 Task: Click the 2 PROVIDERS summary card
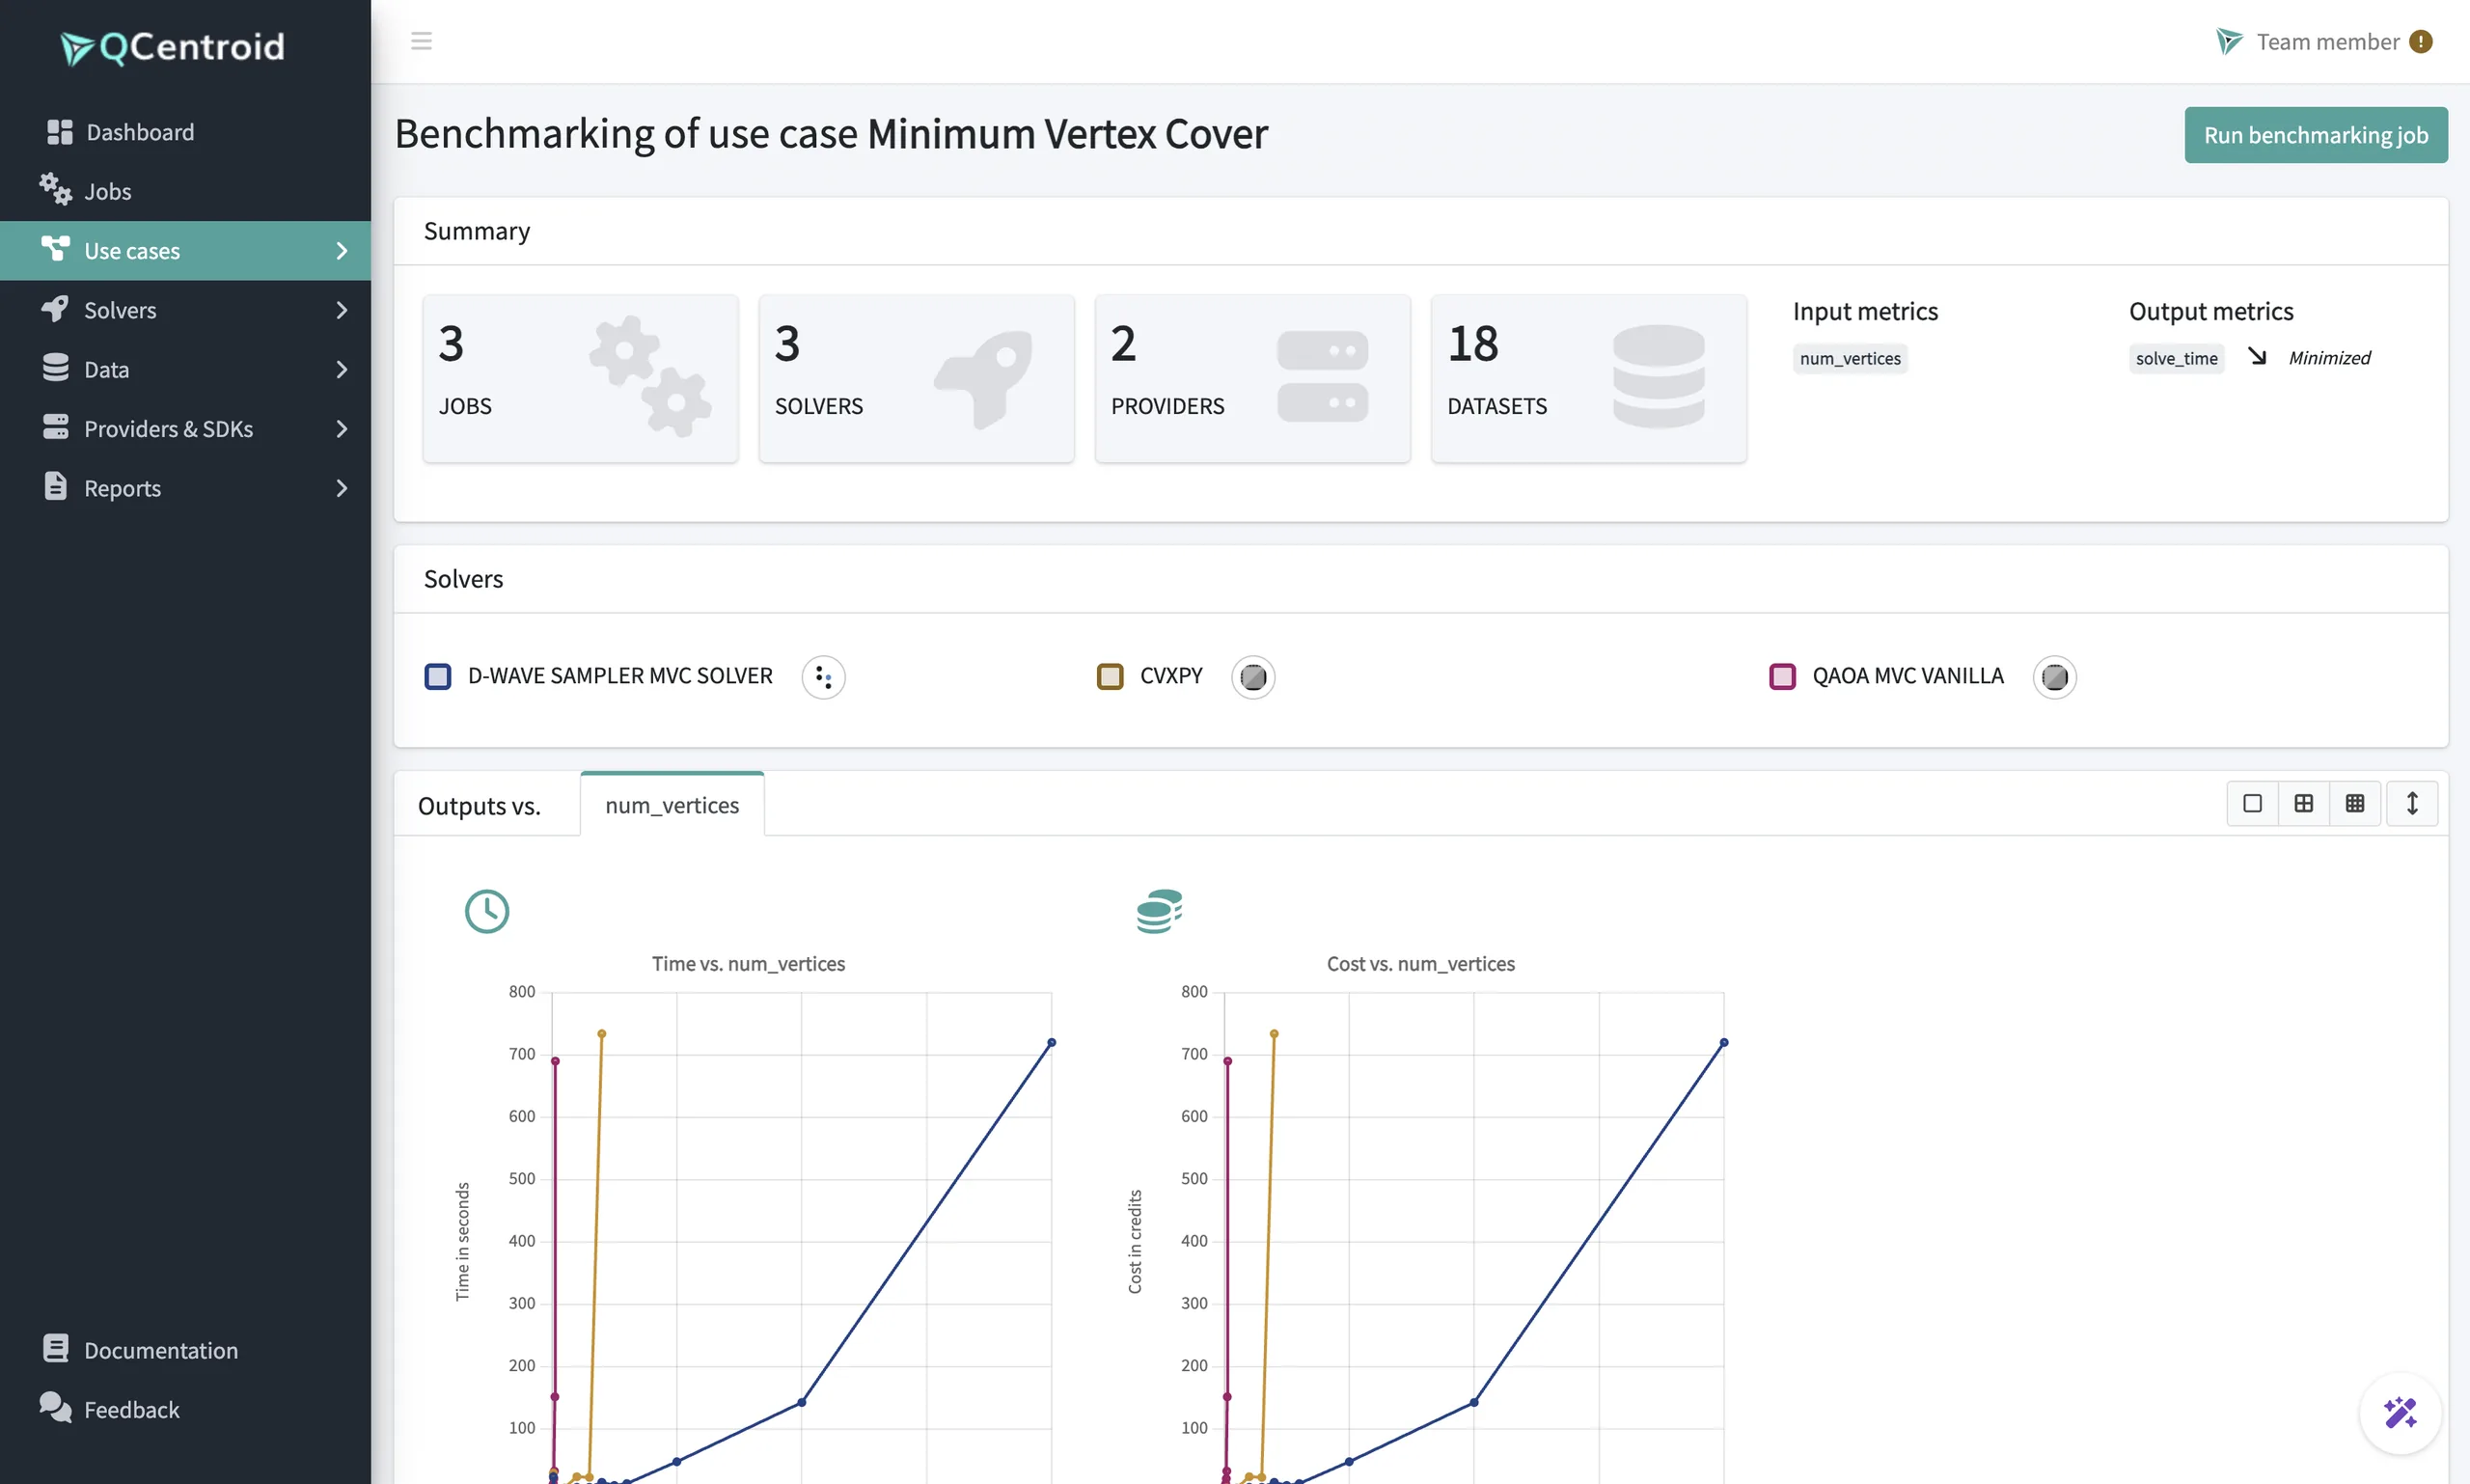[1252, 378]
